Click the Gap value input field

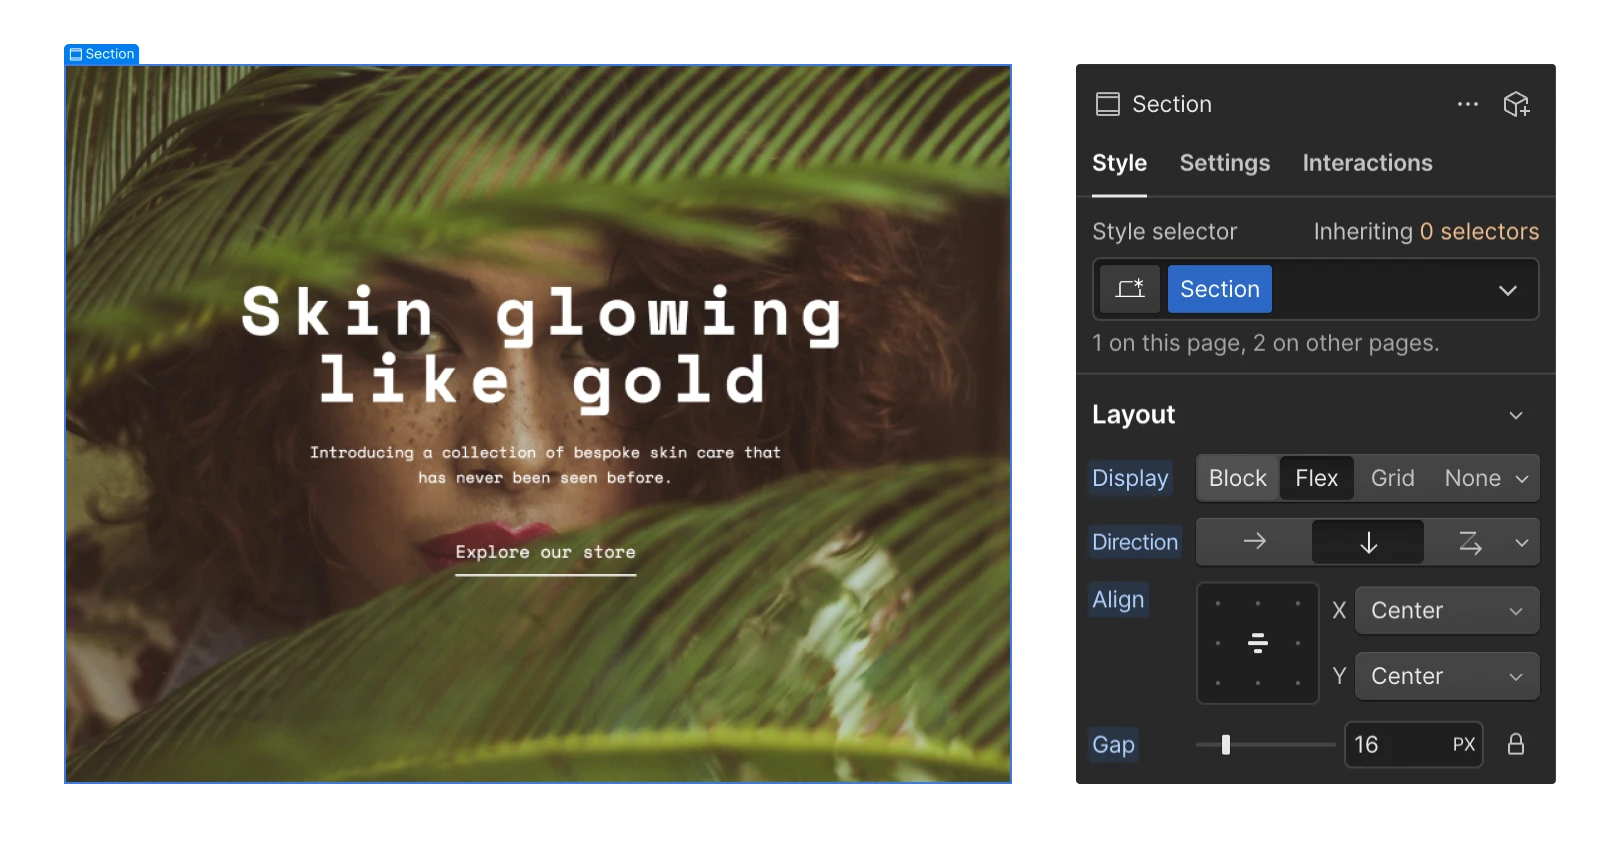pyautogui.click(x=1395, y=744)
